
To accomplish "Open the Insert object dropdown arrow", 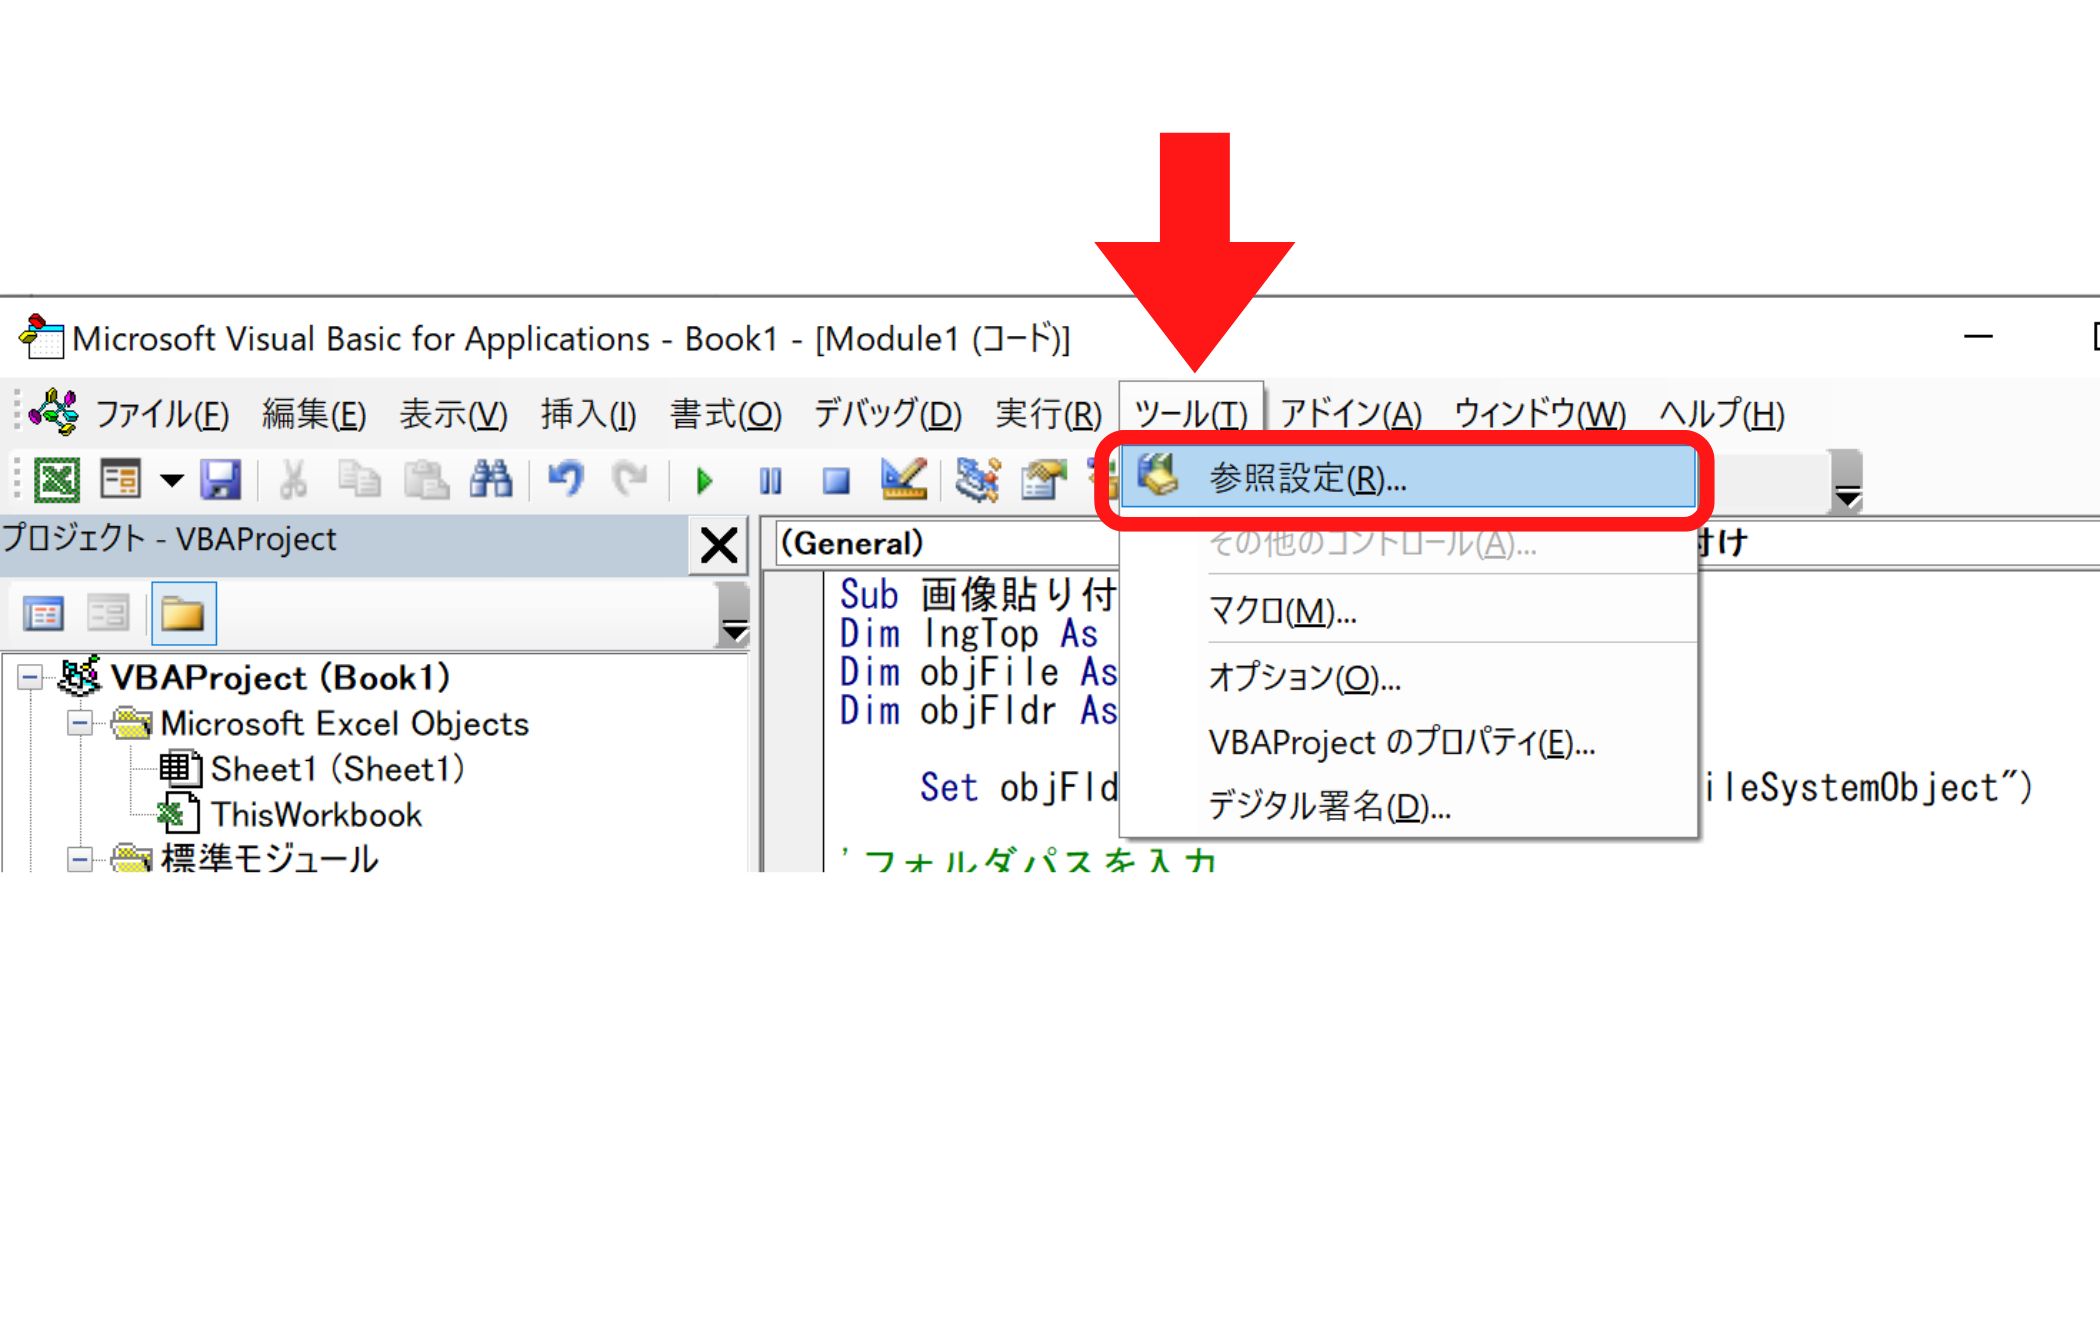I will 172,481.
